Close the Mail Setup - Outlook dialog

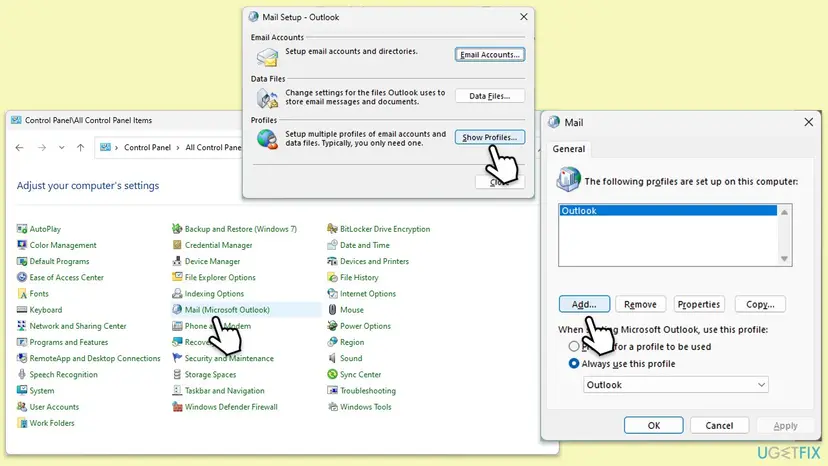(523, 17)
